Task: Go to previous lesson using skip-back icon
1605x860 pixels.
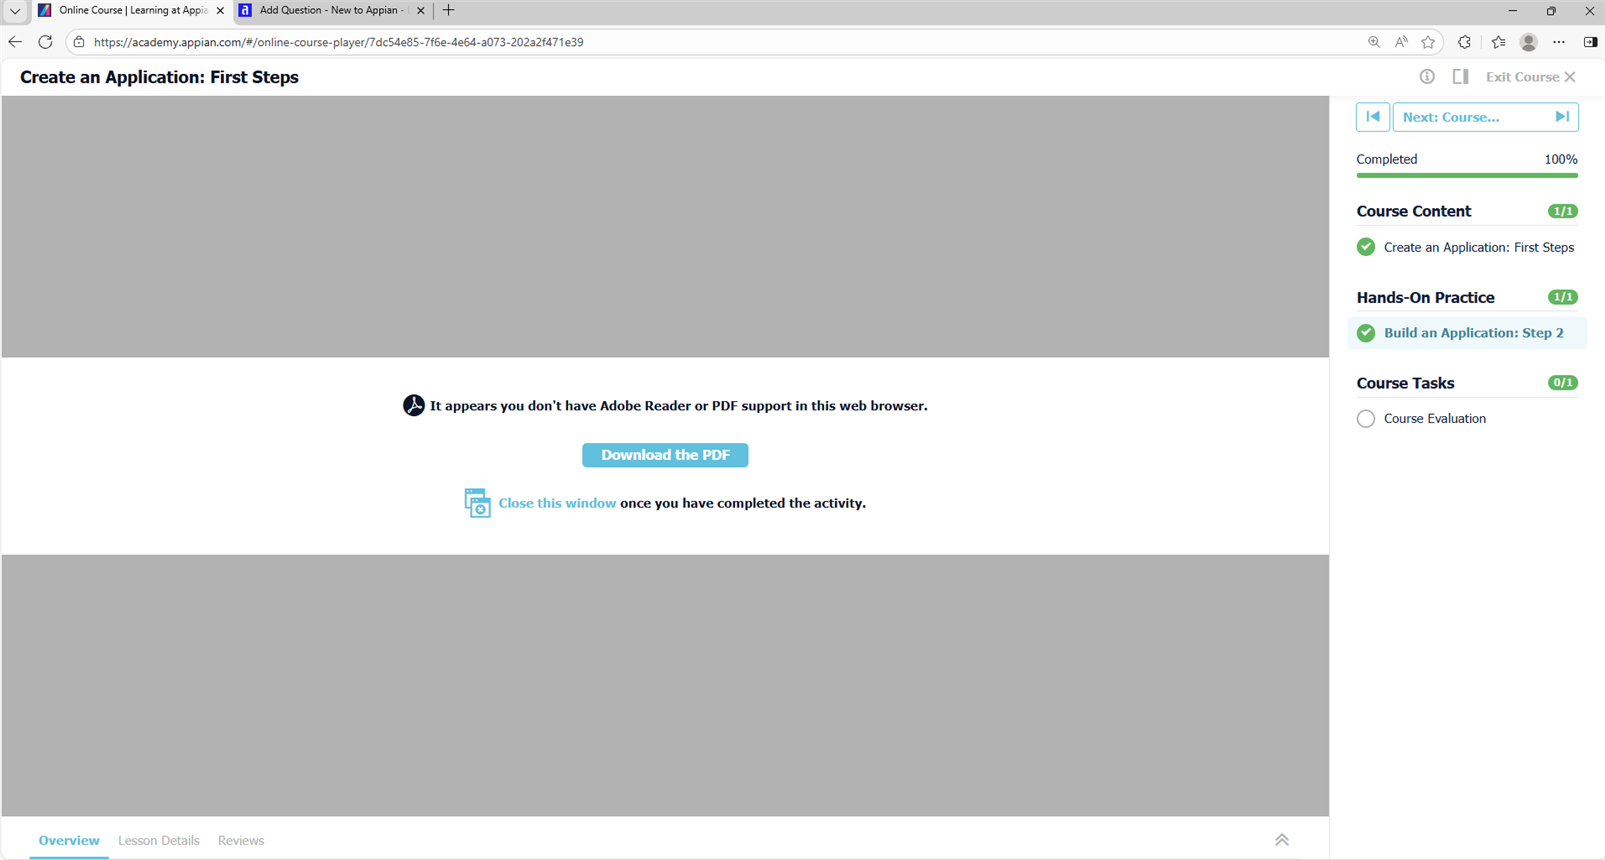Action: click(1372, 117)
